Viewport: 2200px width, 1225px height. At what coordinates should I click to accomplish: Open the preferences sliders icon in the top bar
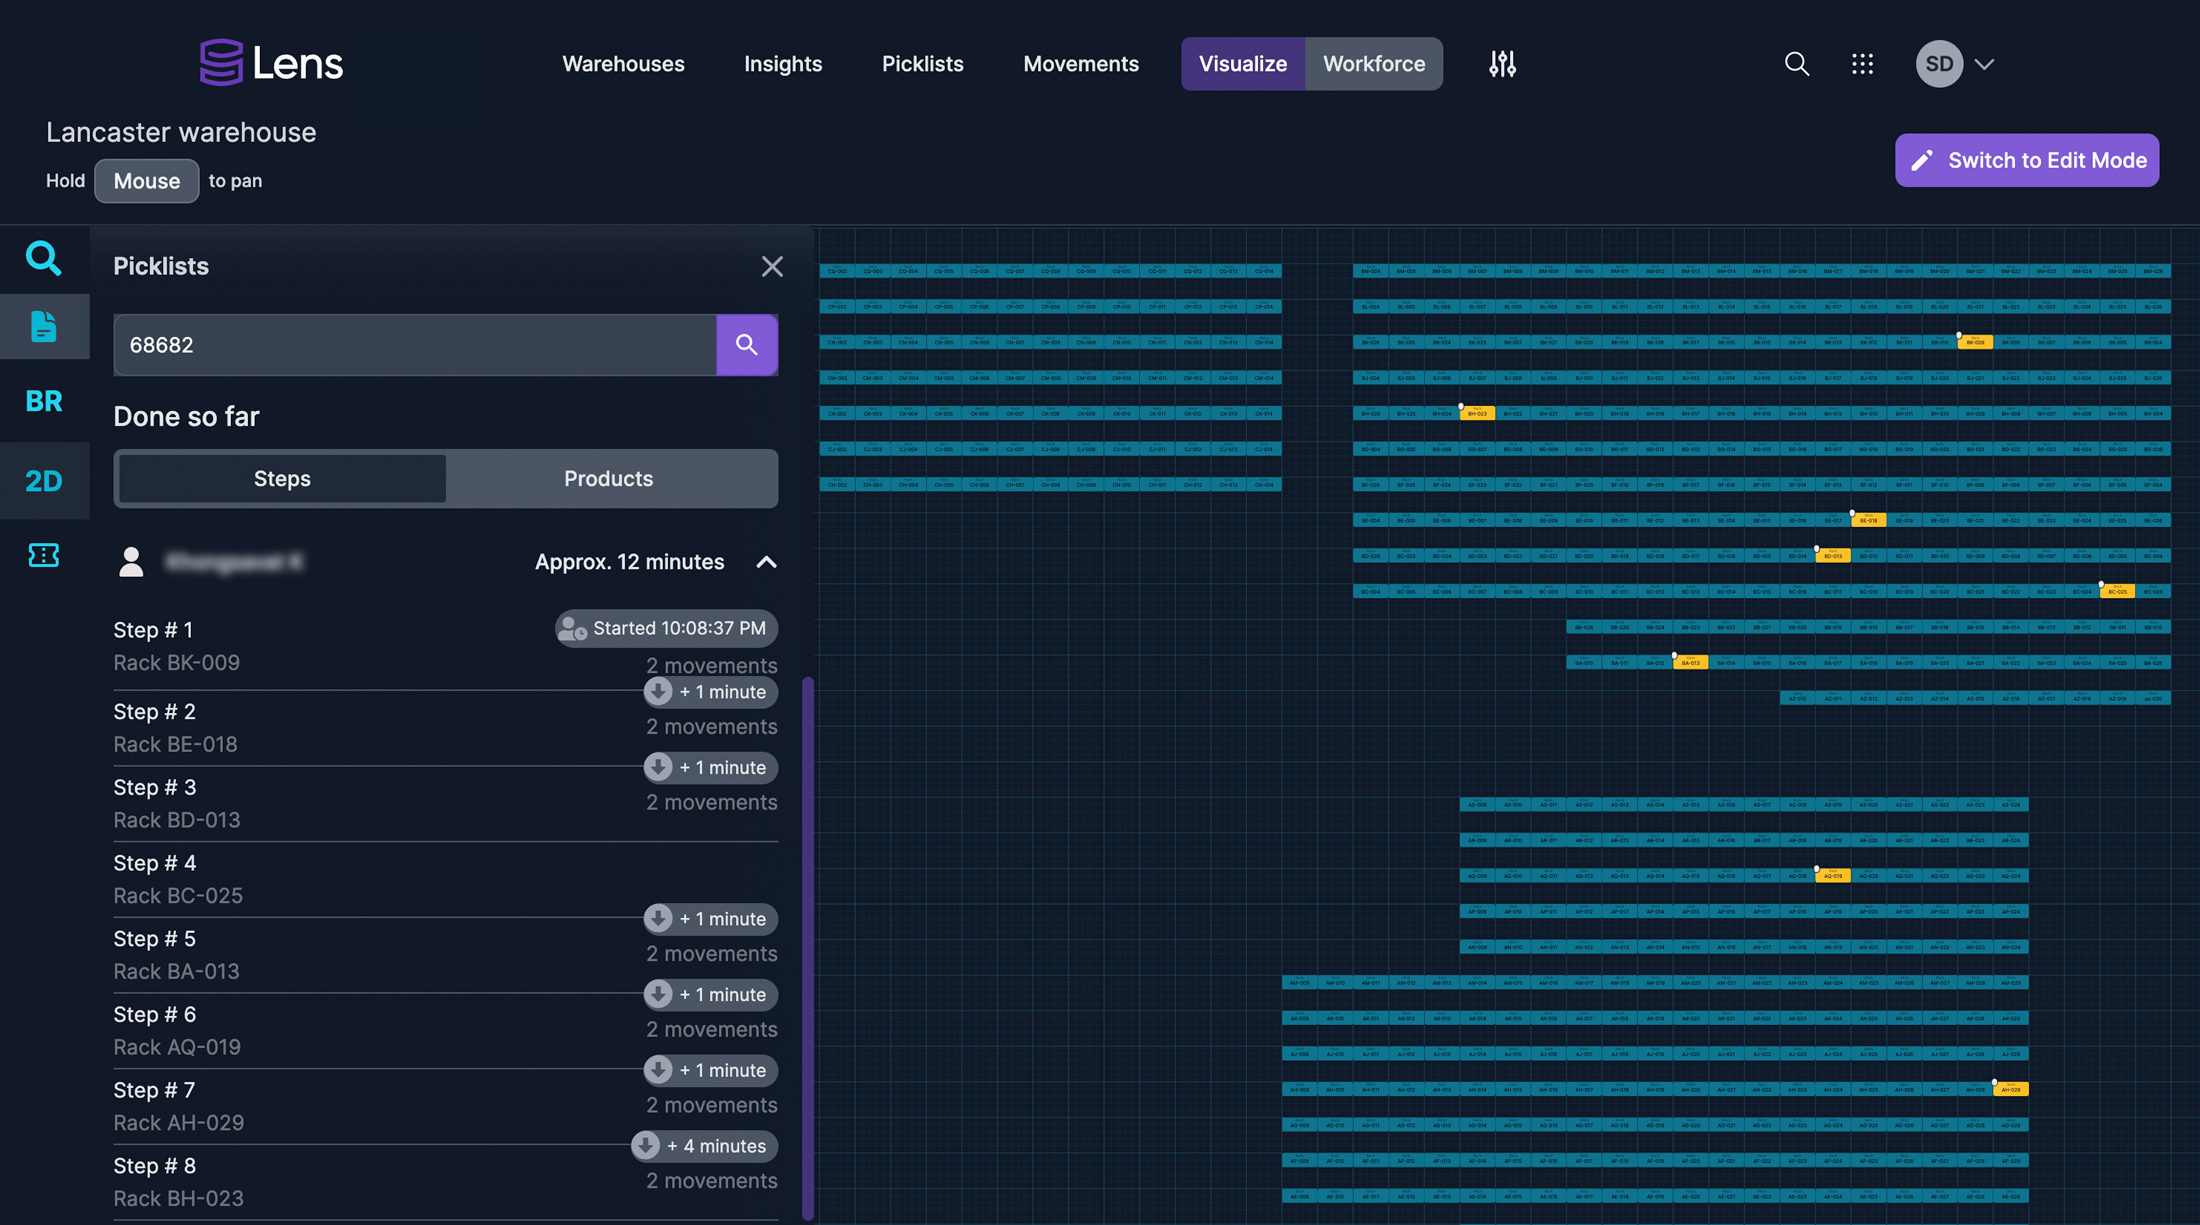coord(1502,63)
